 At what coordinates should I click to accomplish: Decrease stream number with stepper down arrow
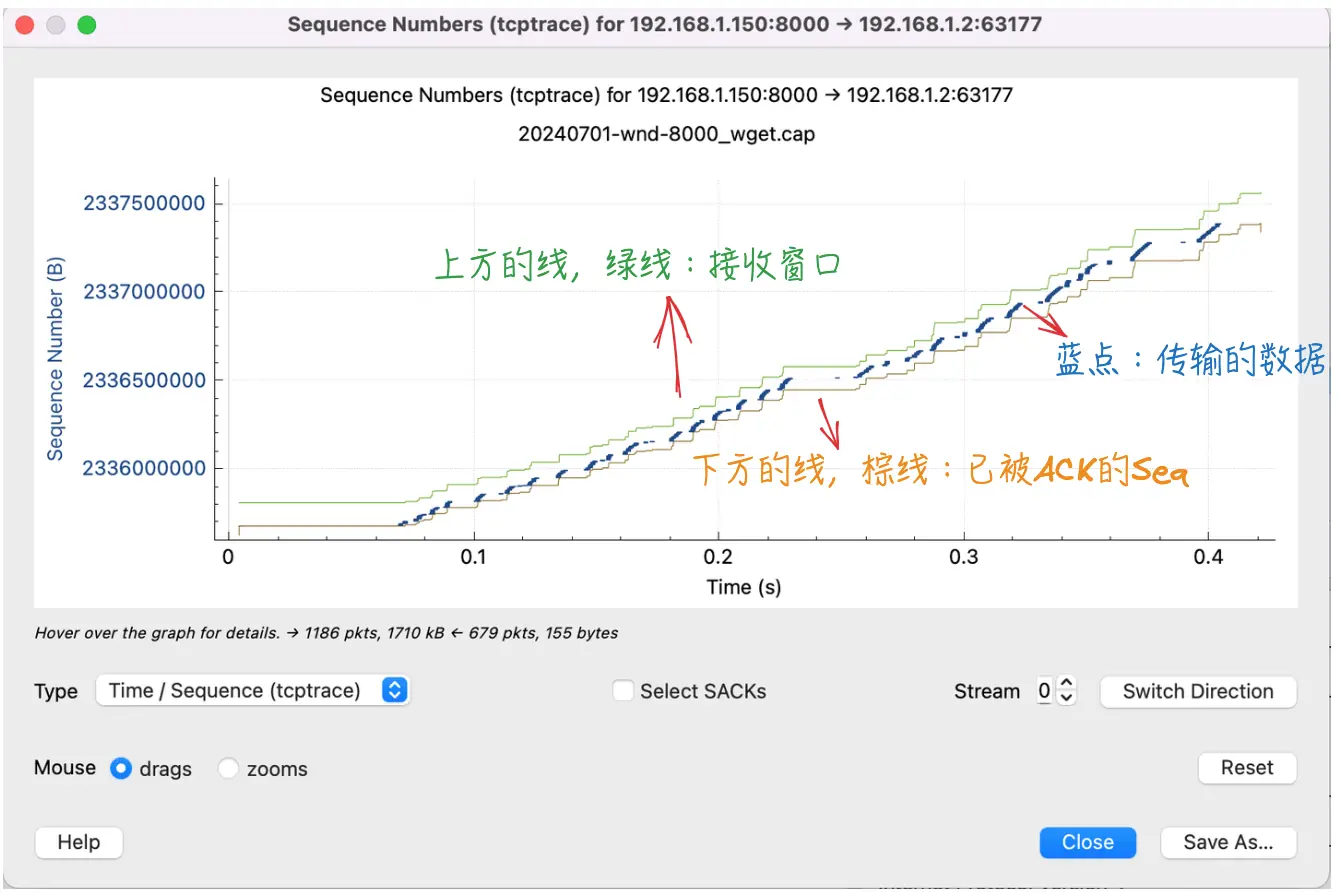pos(1067,697)
